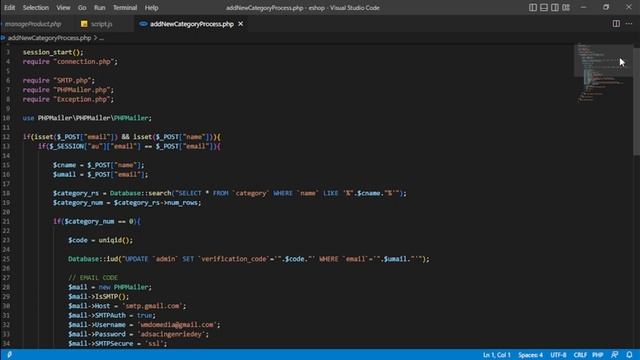Toggle bottom panel layout icon
640x360 pixels.
(544, 7)
